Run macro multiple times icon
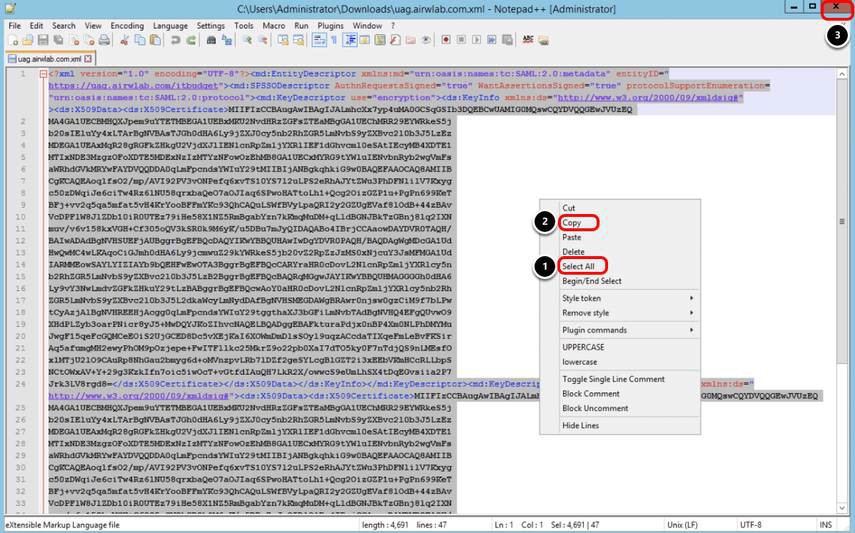This screenshot has width=855, height=533. pos(491,40)
